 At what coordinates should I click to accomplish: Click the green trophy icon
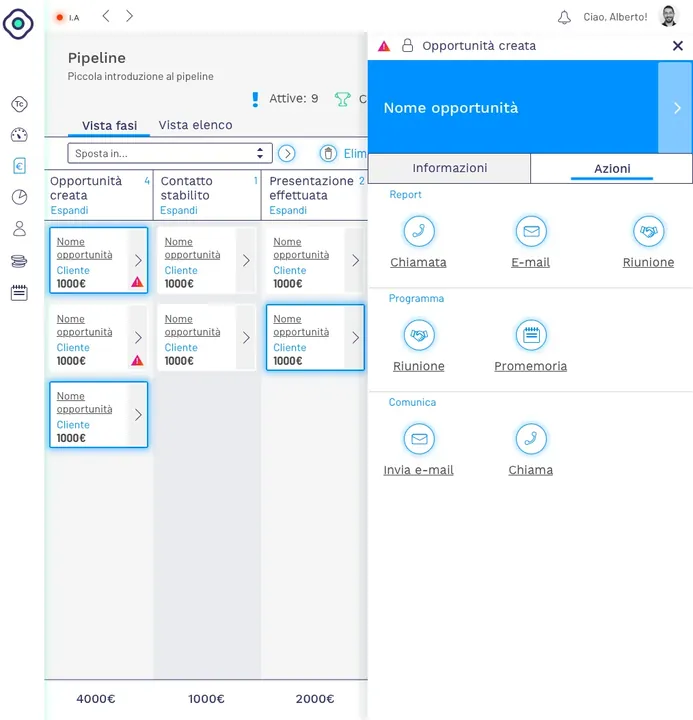(x=342, y=99)
